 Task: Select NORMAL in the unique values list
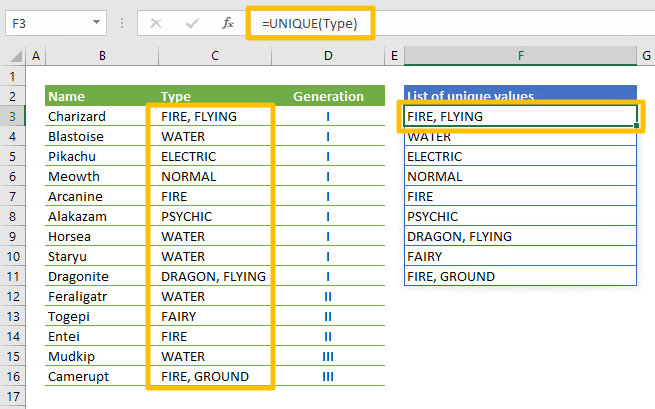(x=520, y=177)
